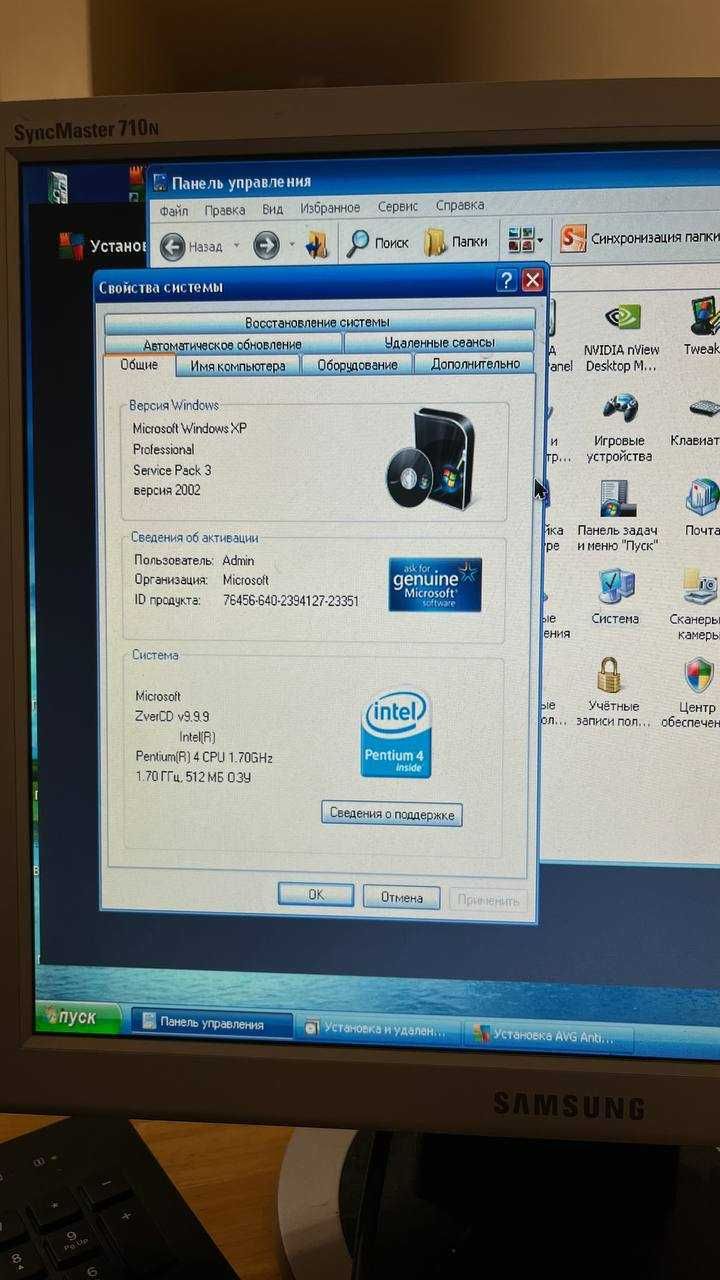
Task: Click the Up folder icon in the toolbar
Action: 317,244
